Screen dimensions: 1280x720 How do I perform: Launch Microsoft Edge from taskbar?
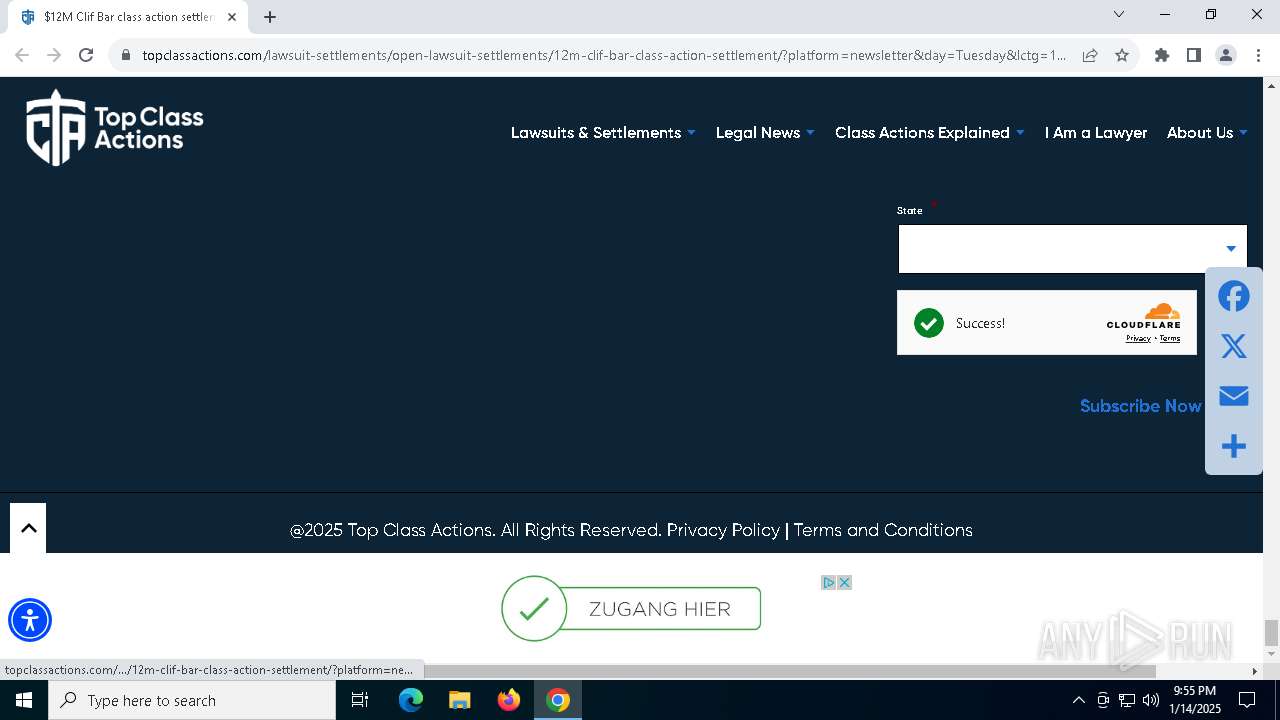[x=411, y=700]
